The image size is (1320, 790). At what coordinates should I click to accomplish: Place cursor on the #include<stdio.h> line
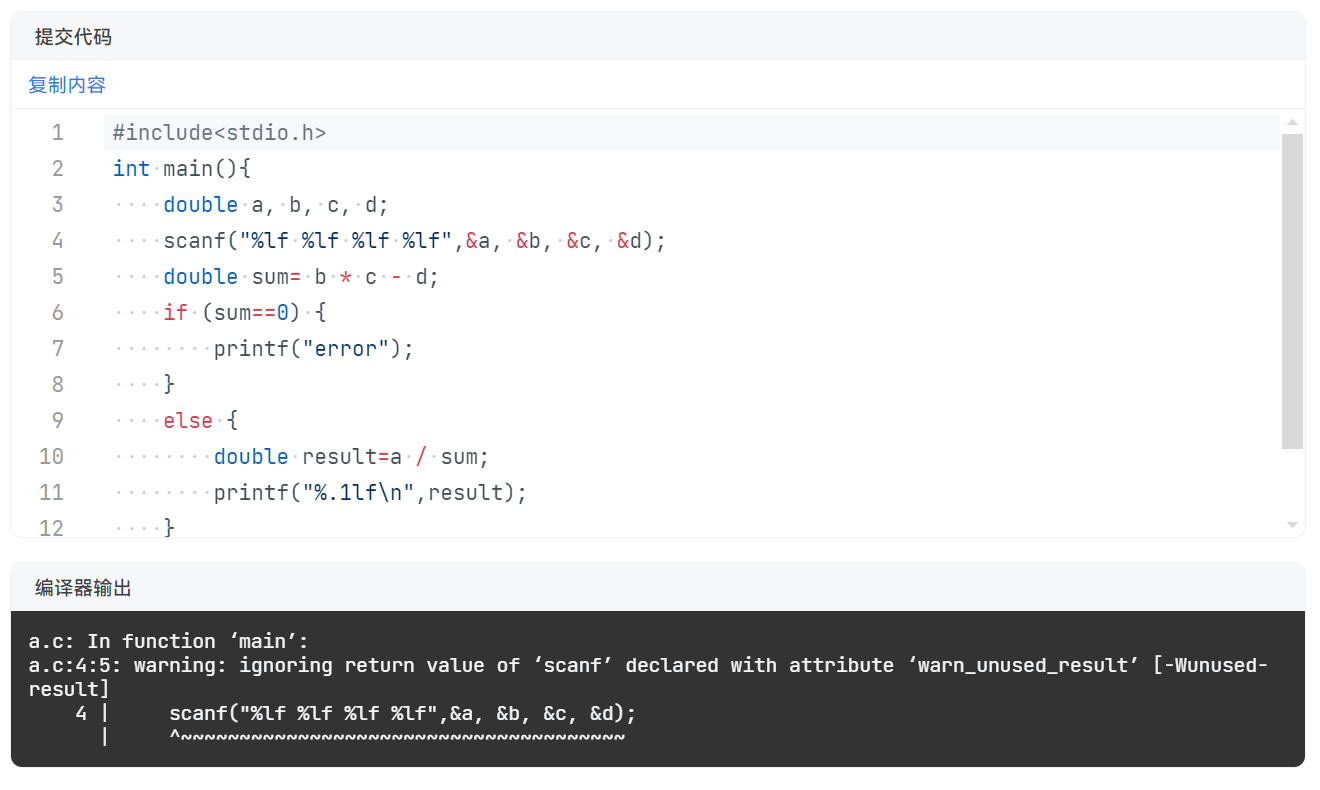point(219,133)
